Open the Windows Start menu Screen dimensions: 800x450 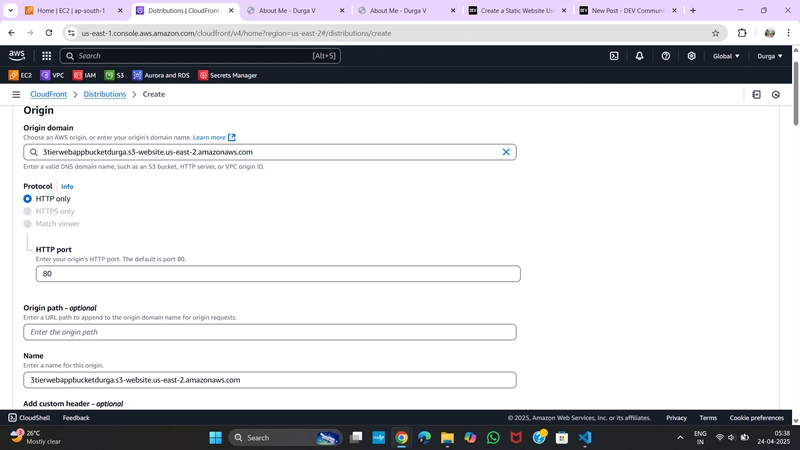pyautogui.click(x=216, y=438)
